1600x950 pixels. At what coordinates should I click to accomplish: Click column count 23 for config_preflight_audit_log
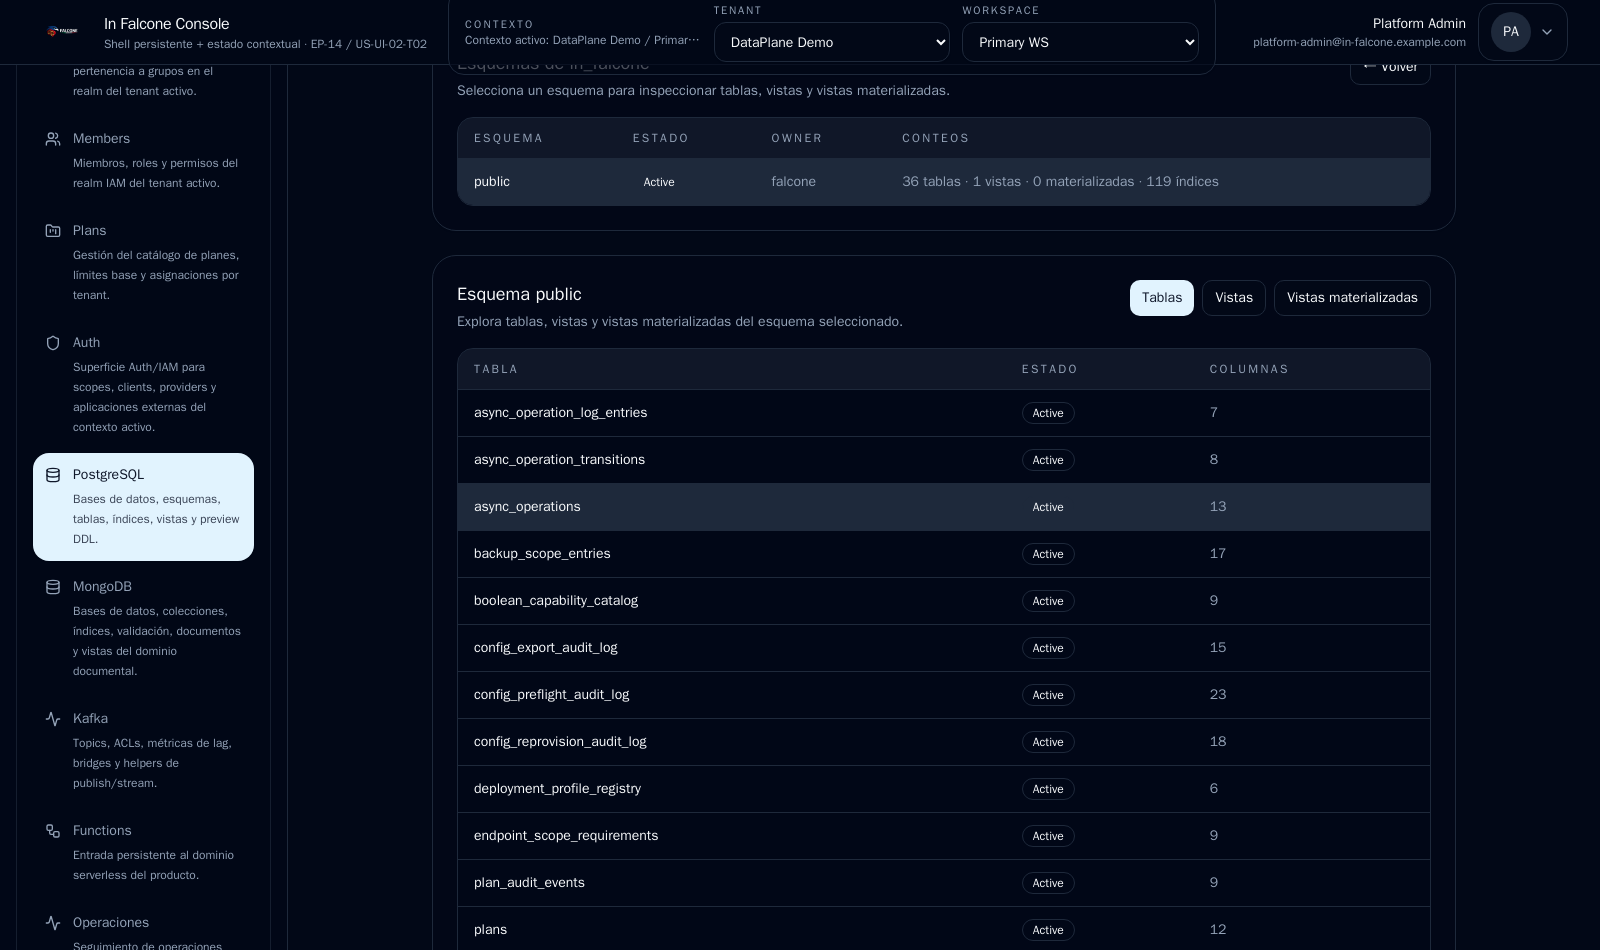pos(1218,695)
